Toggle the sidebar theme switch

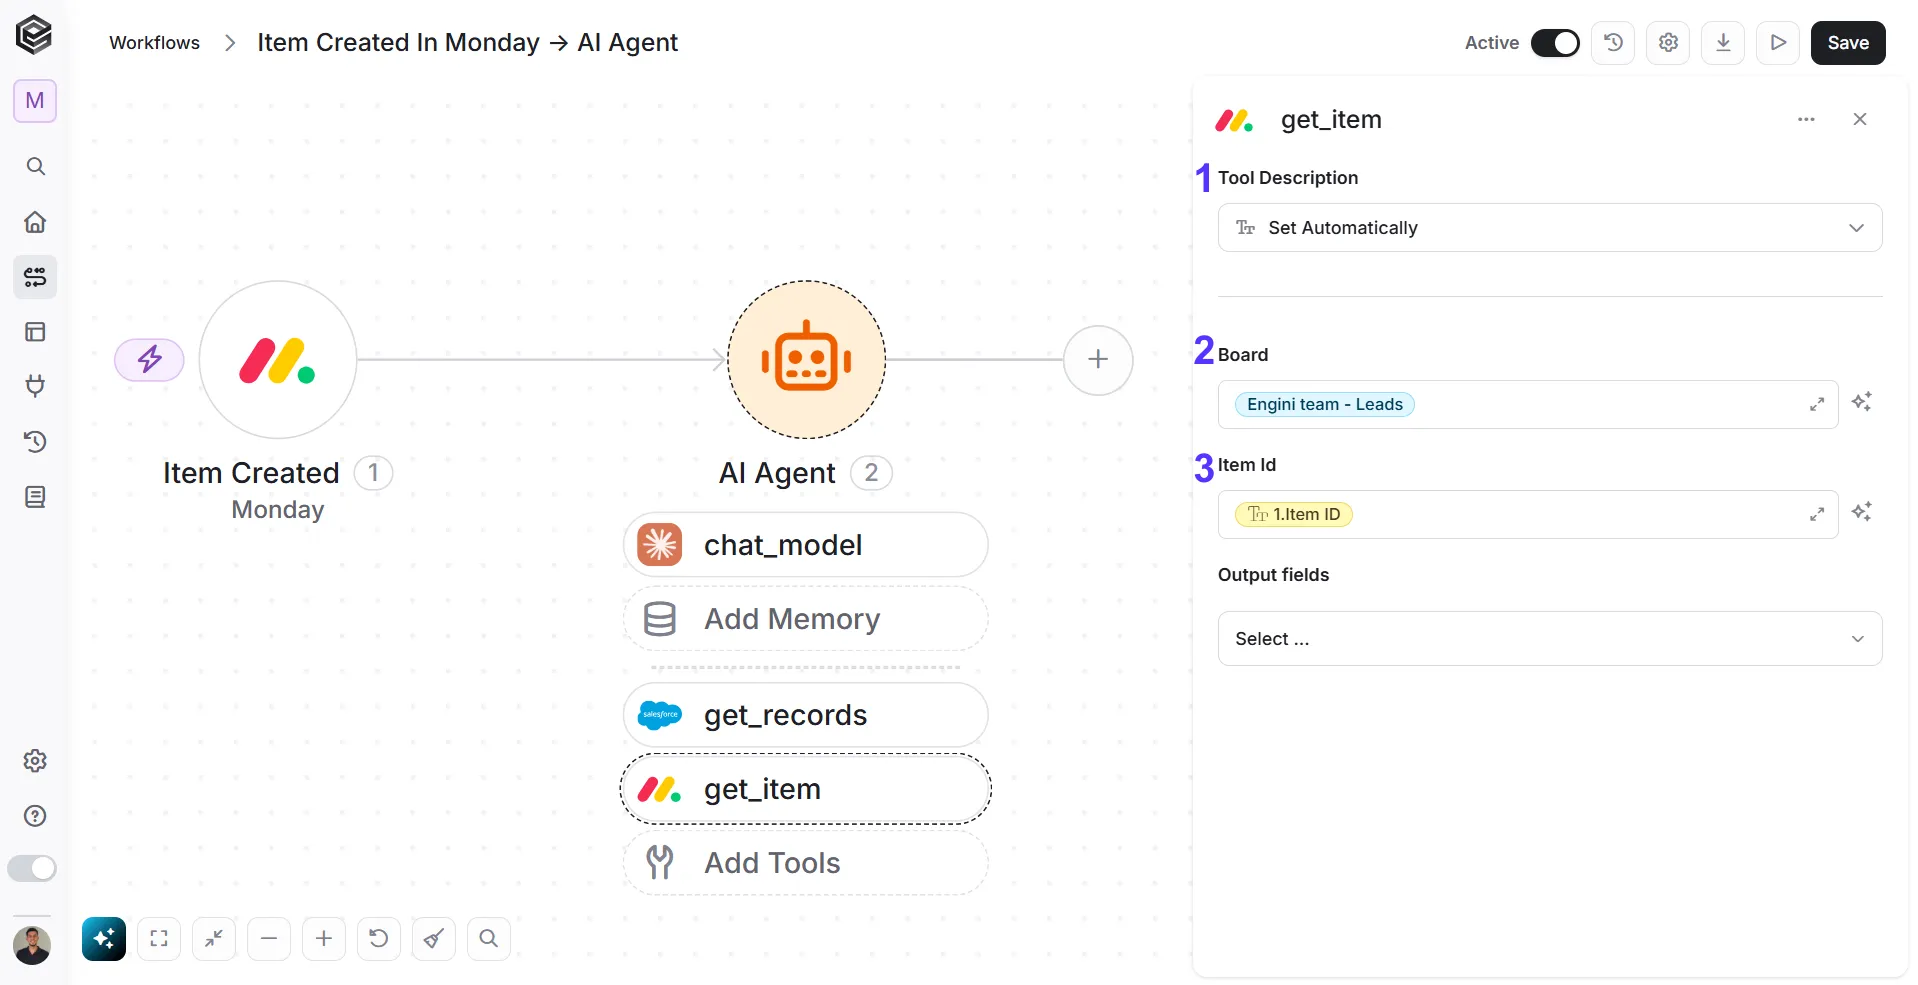tap(32, 868)
